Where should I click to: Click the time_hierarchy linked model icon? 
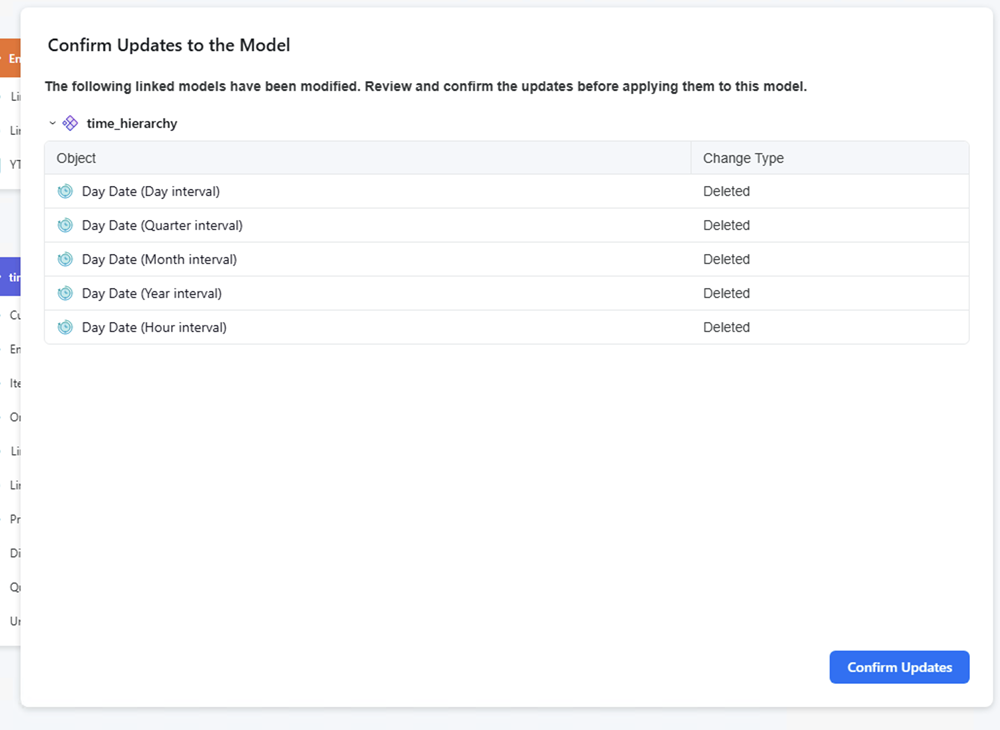70,123
